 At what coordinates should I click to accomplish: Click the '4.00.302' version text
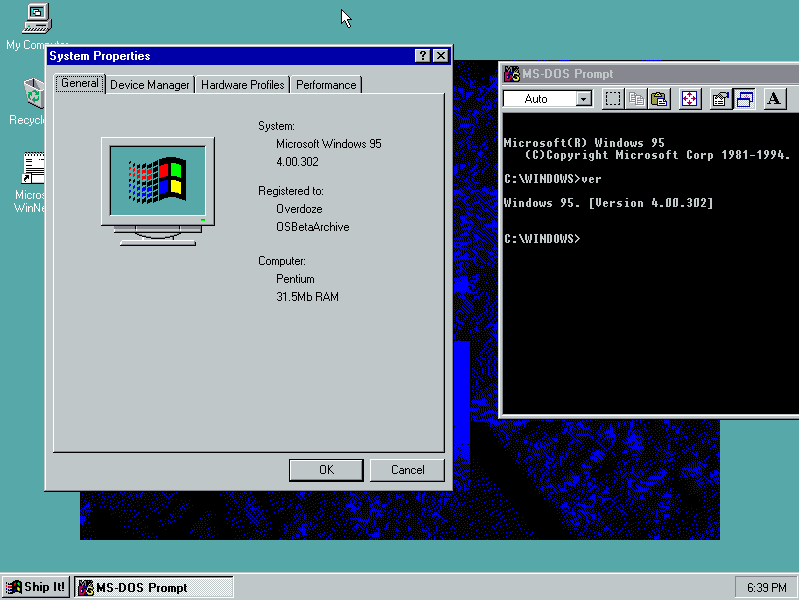click(x=297, y=162)
